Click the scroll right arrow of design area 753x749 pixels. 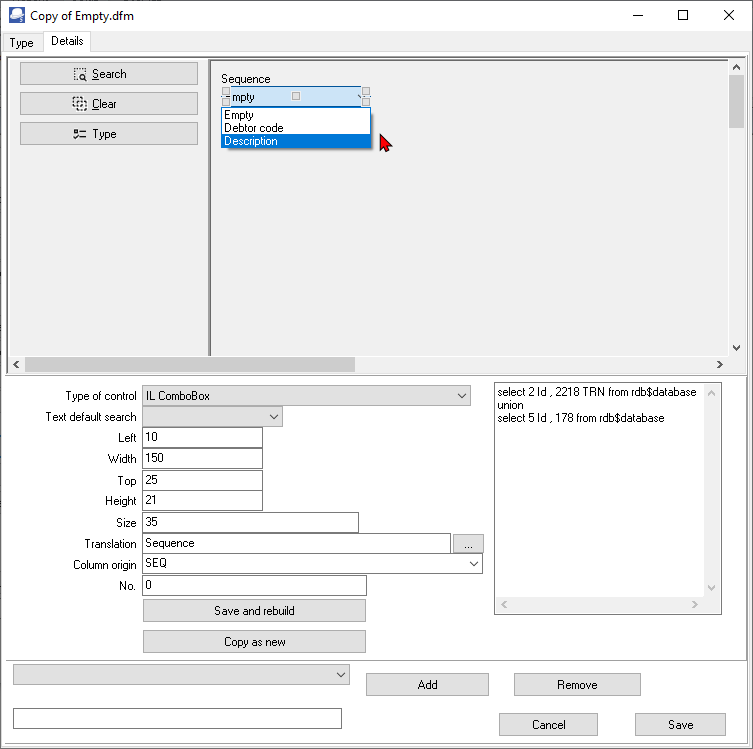[719, 364]
